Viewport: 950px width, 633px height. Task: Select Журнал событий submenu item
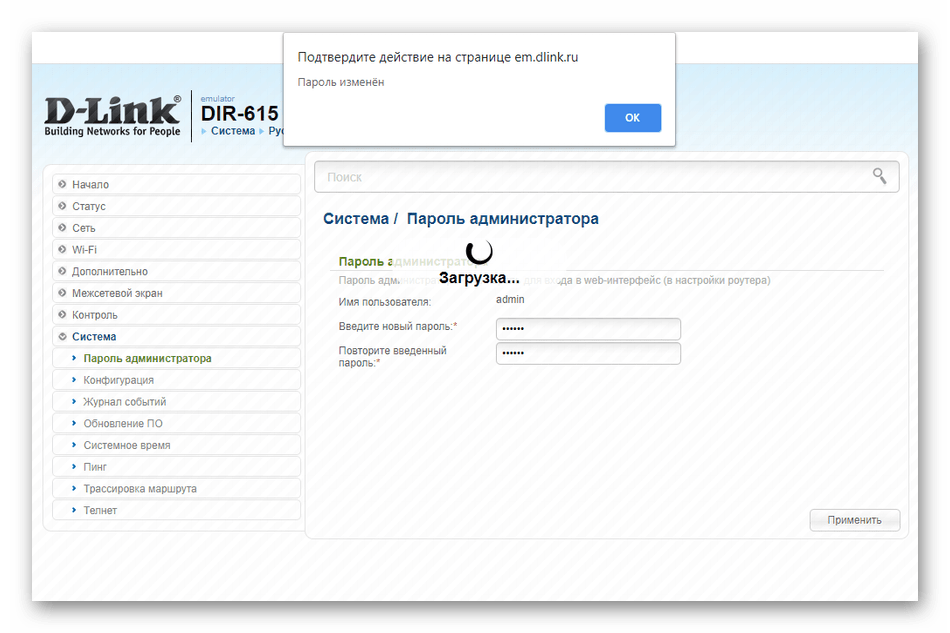(176, 402)
